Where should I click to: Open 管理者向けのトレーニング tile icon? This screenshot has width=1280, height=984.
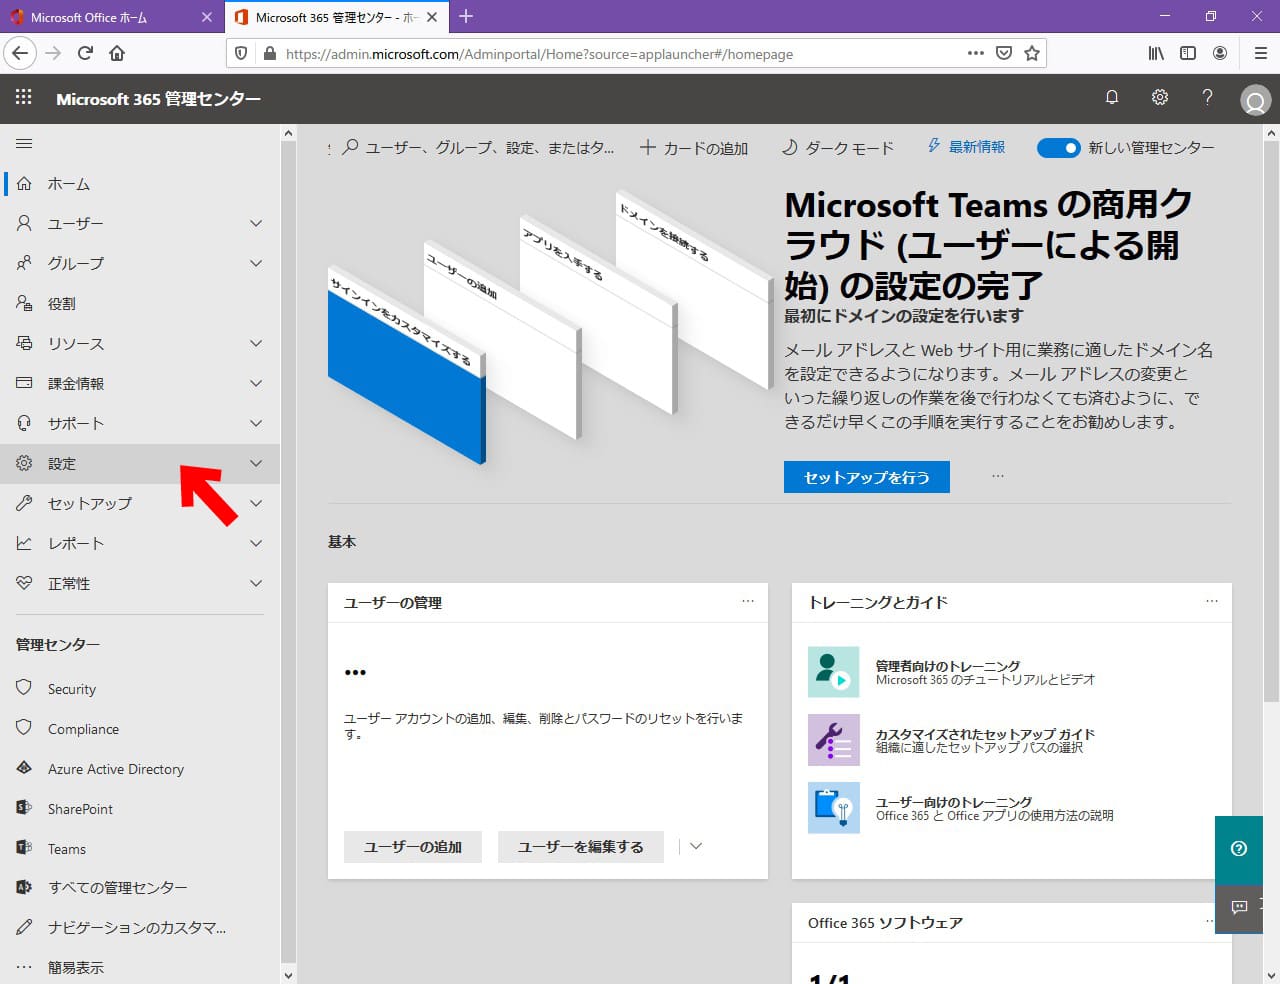tap(833, 671)
